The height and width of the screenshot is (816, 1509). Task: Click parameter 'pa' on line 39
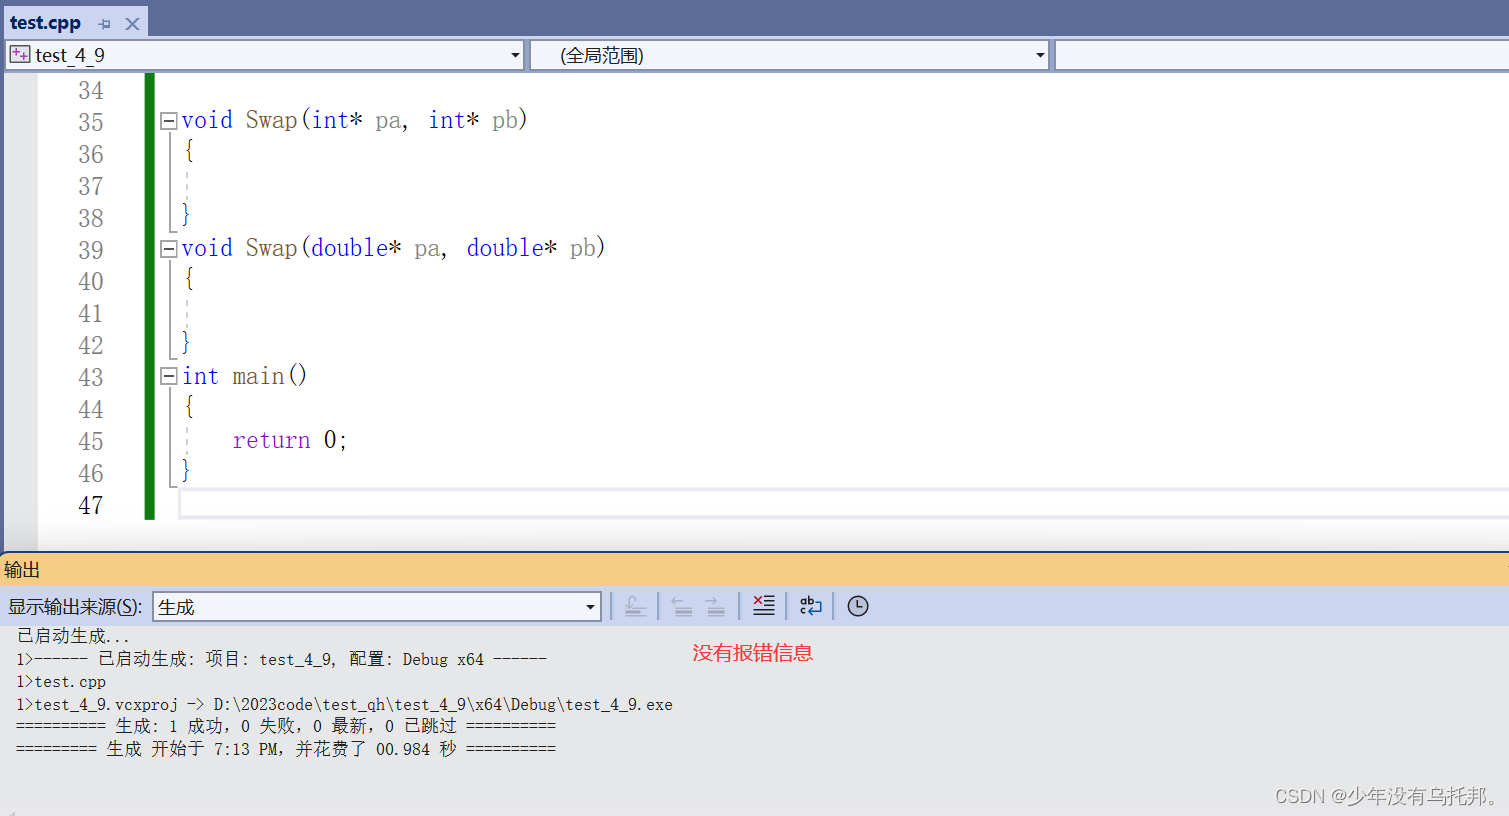click(x=428, y=249)
